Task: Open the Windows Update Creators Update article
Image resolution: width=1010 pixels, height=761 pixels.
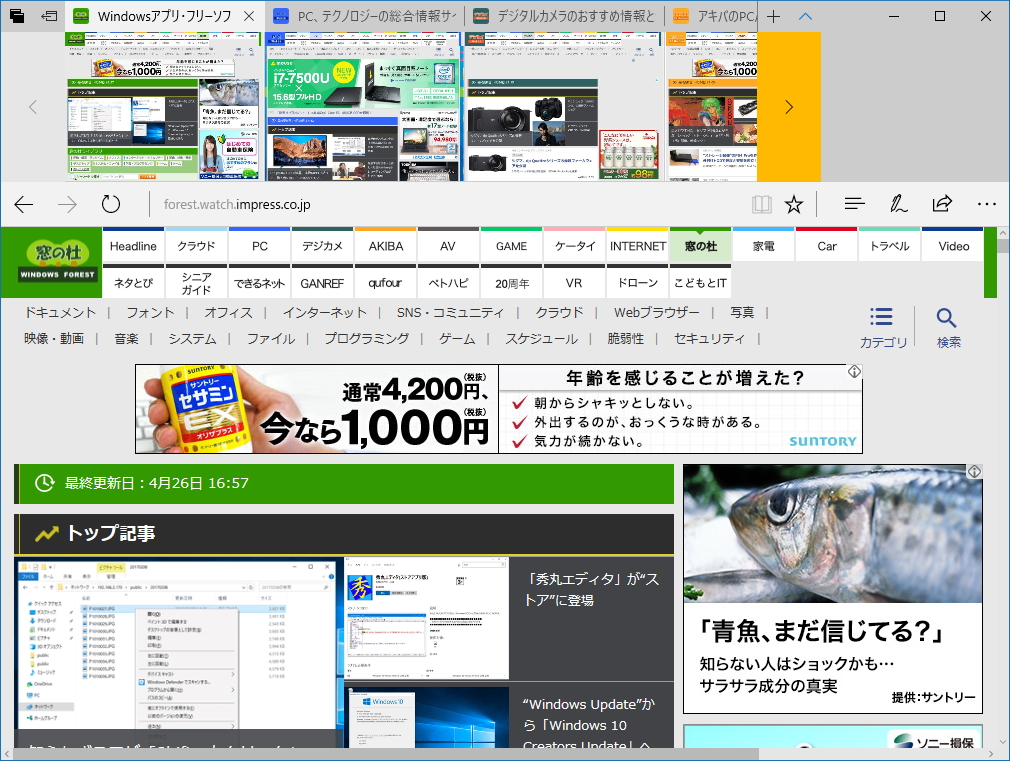Action: tap(587, 724)
